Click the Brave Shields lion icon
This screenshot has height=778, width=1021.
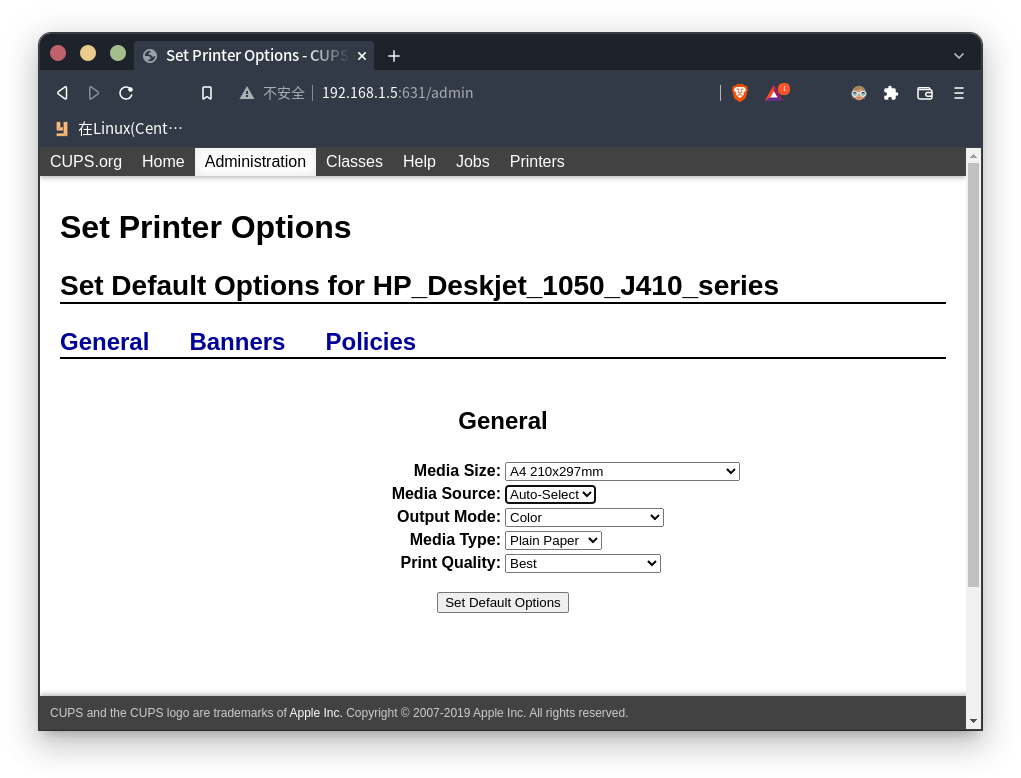[739, 92]
